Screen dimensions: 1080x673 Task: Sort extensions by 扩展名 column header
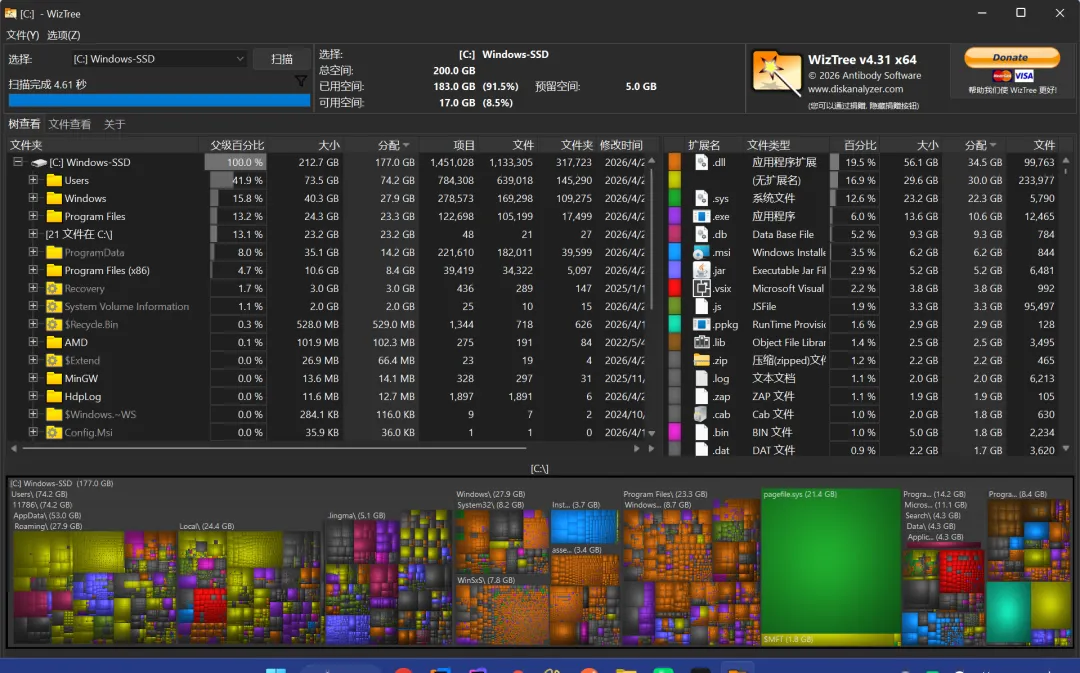pos(704,145)
